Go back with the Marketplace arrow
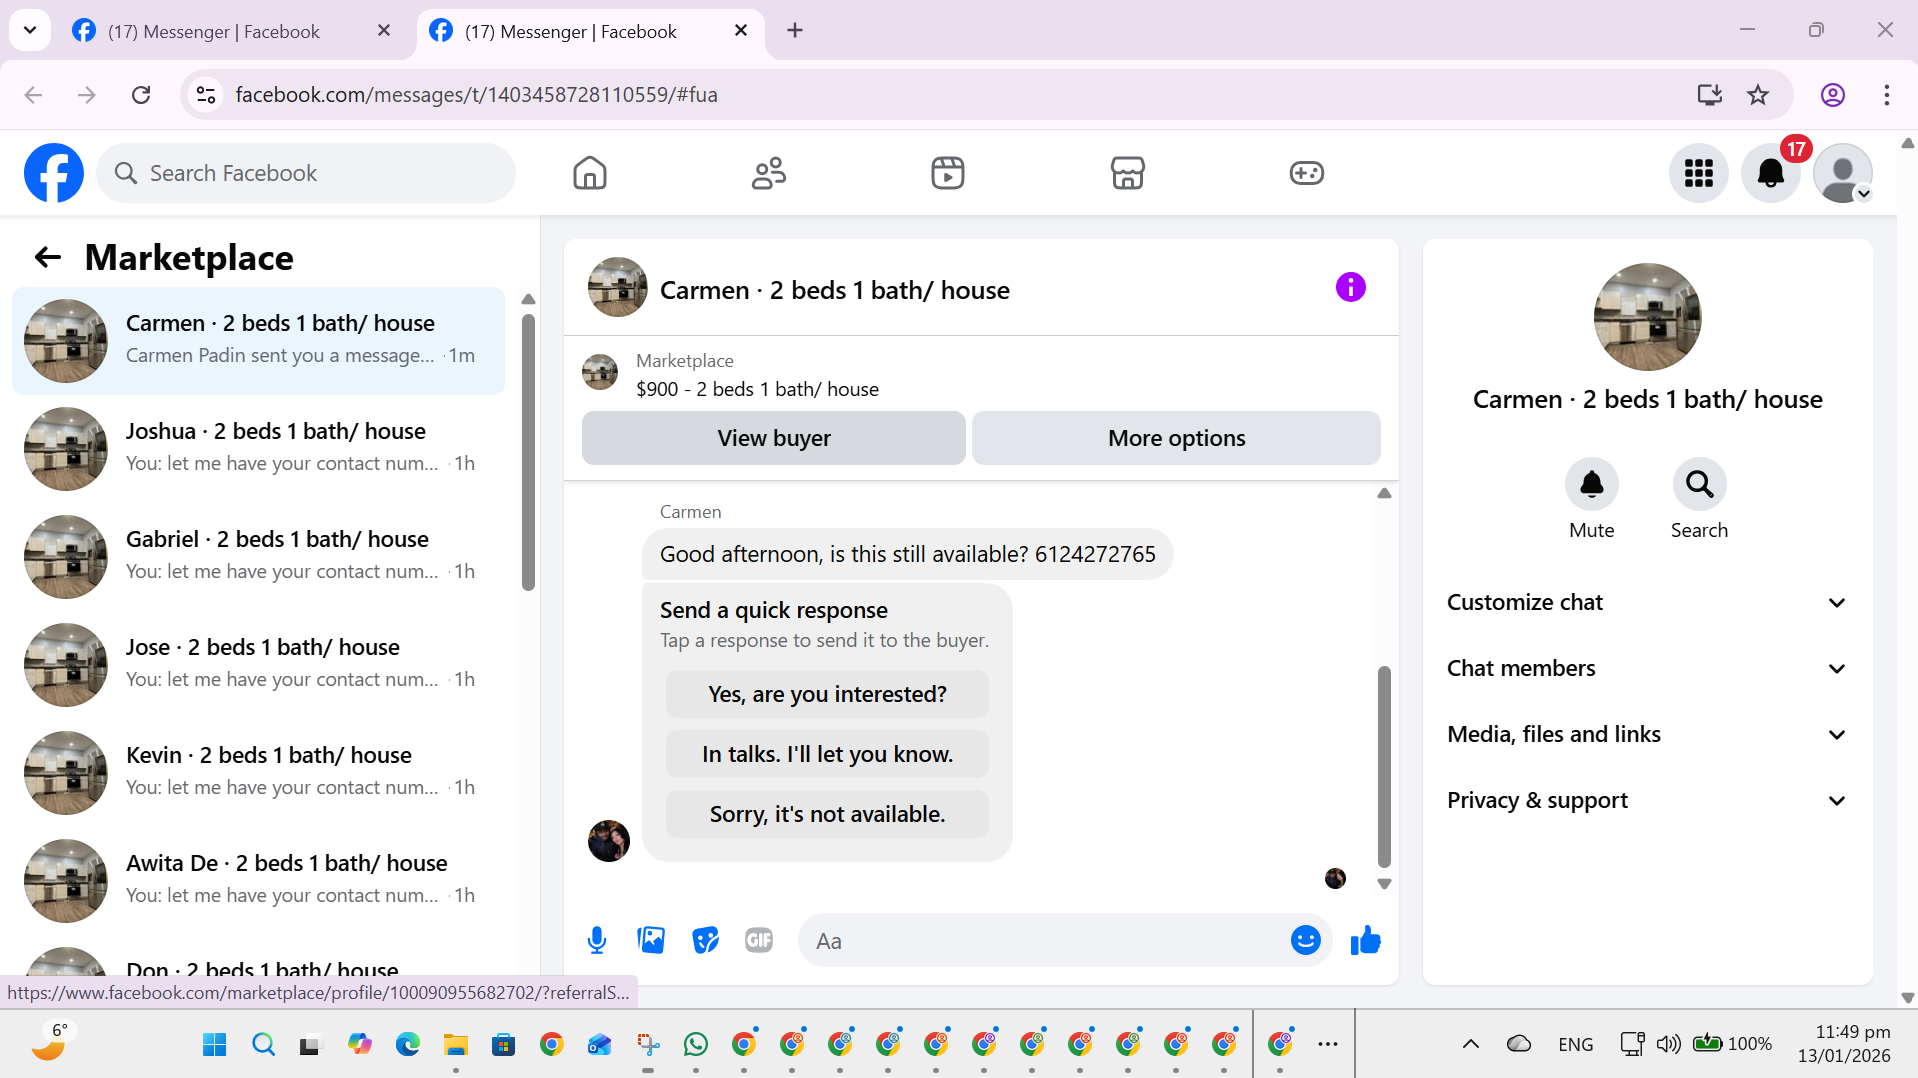Screen dimensions: 1918x1078 (47, 257)
